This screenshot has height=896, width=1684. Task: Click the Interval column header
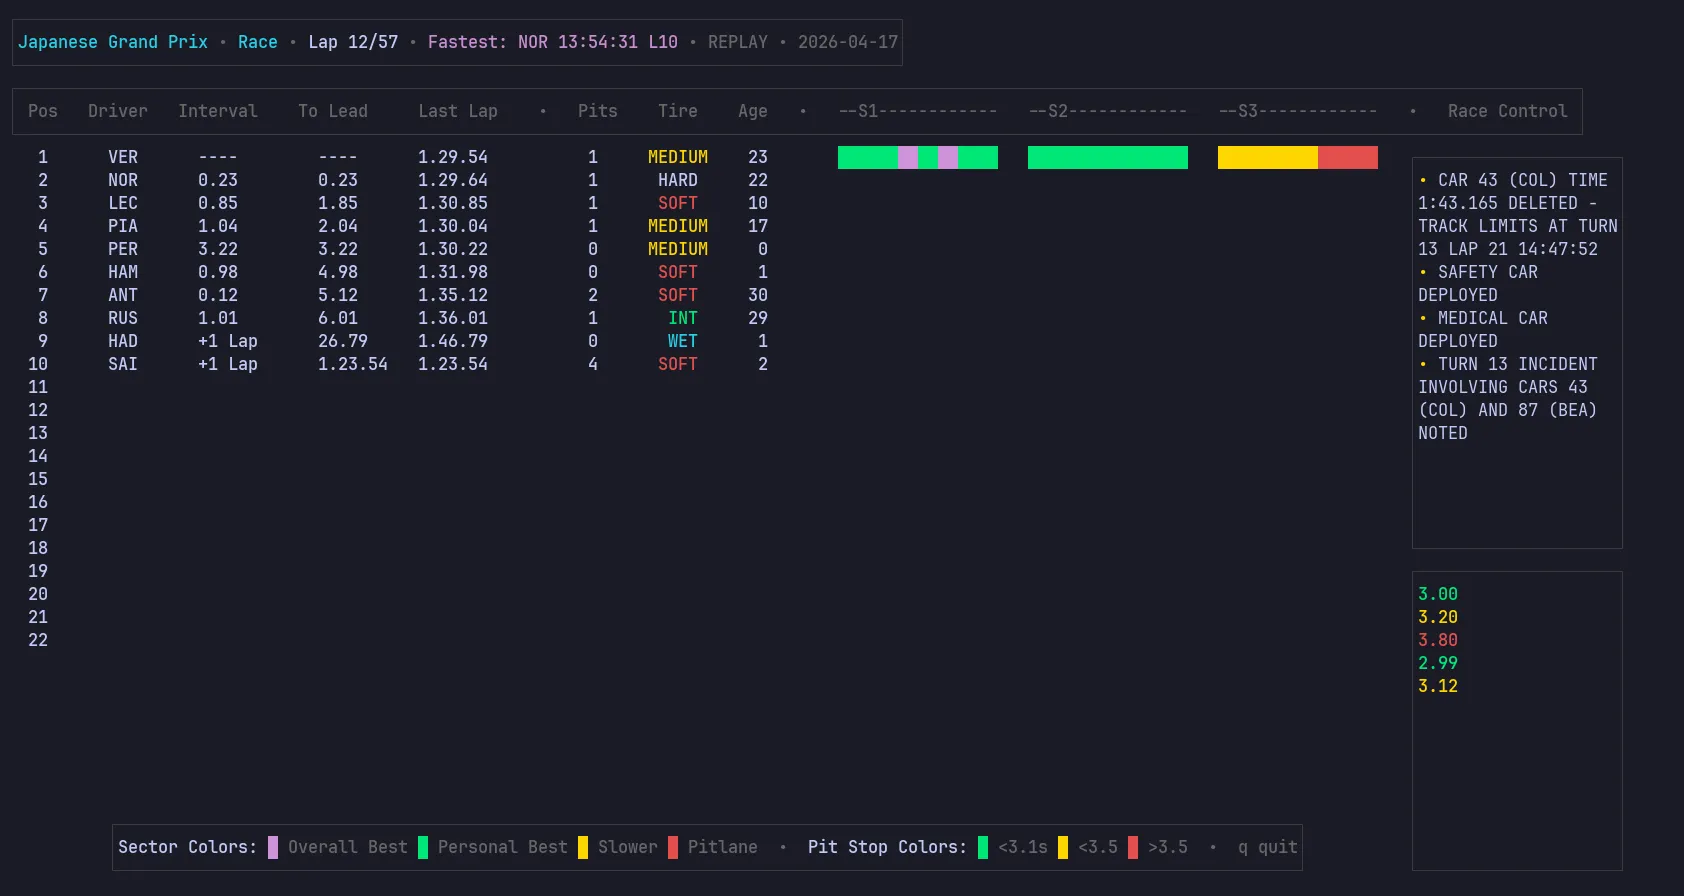click(x=218, y=111)
